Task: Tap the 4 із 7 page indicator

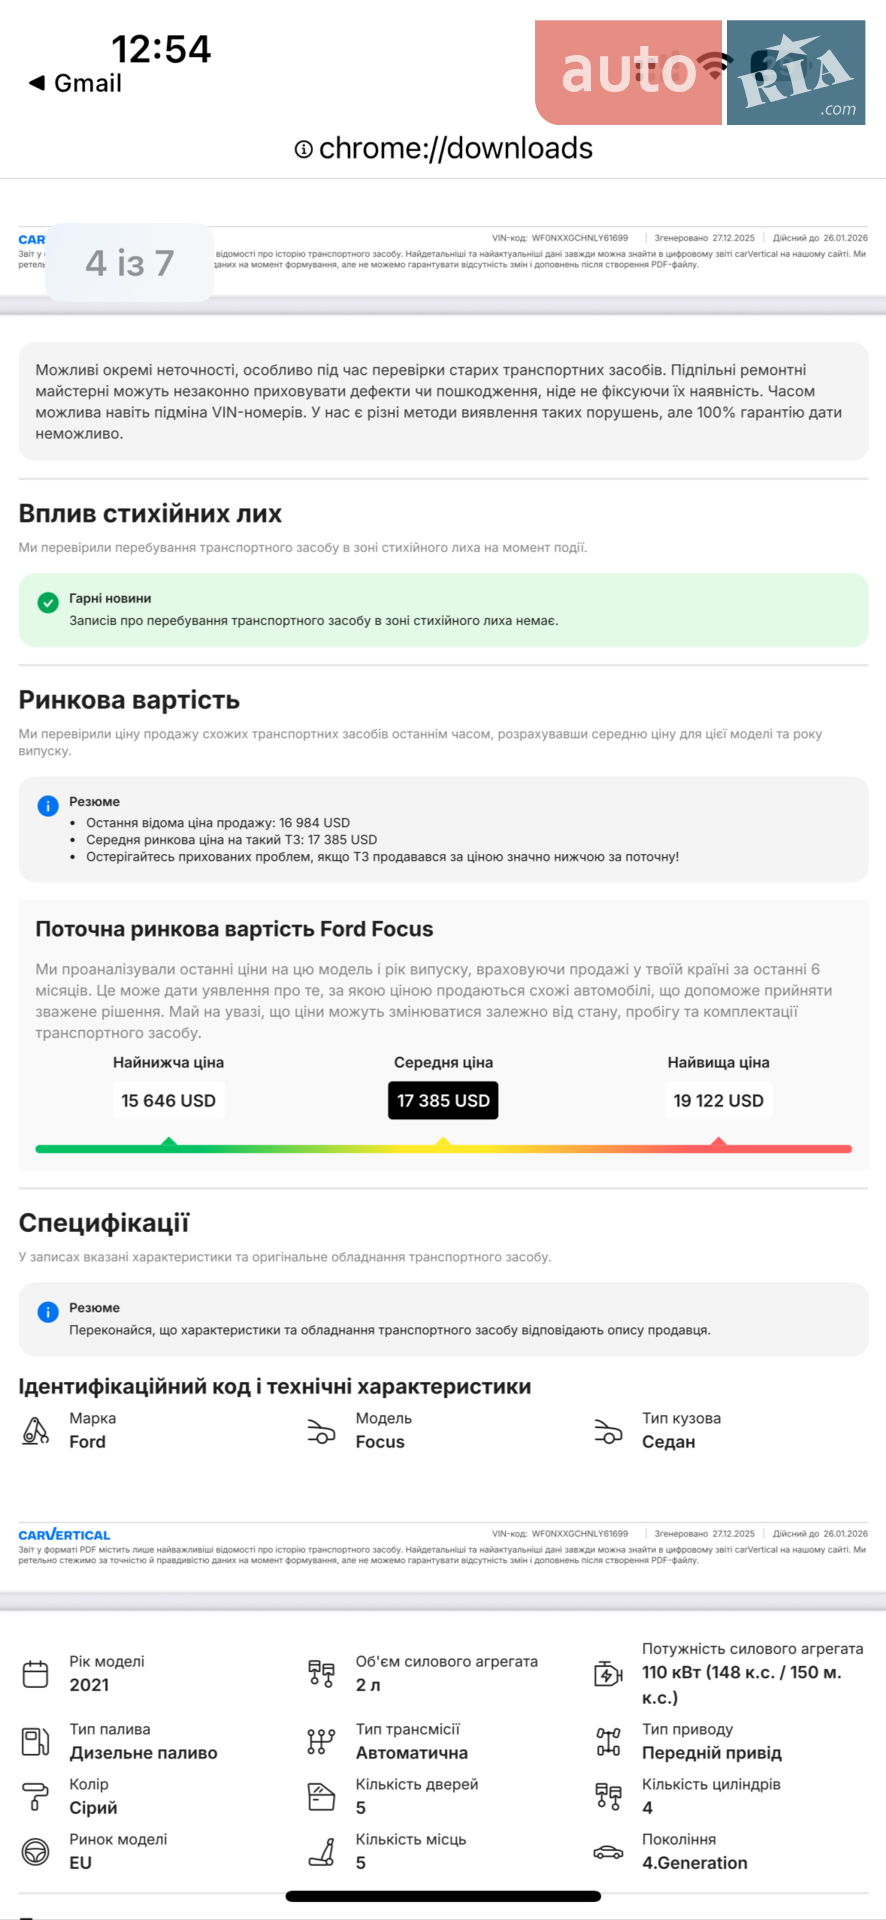Action: pyautogui.click(x=130, y=263)
